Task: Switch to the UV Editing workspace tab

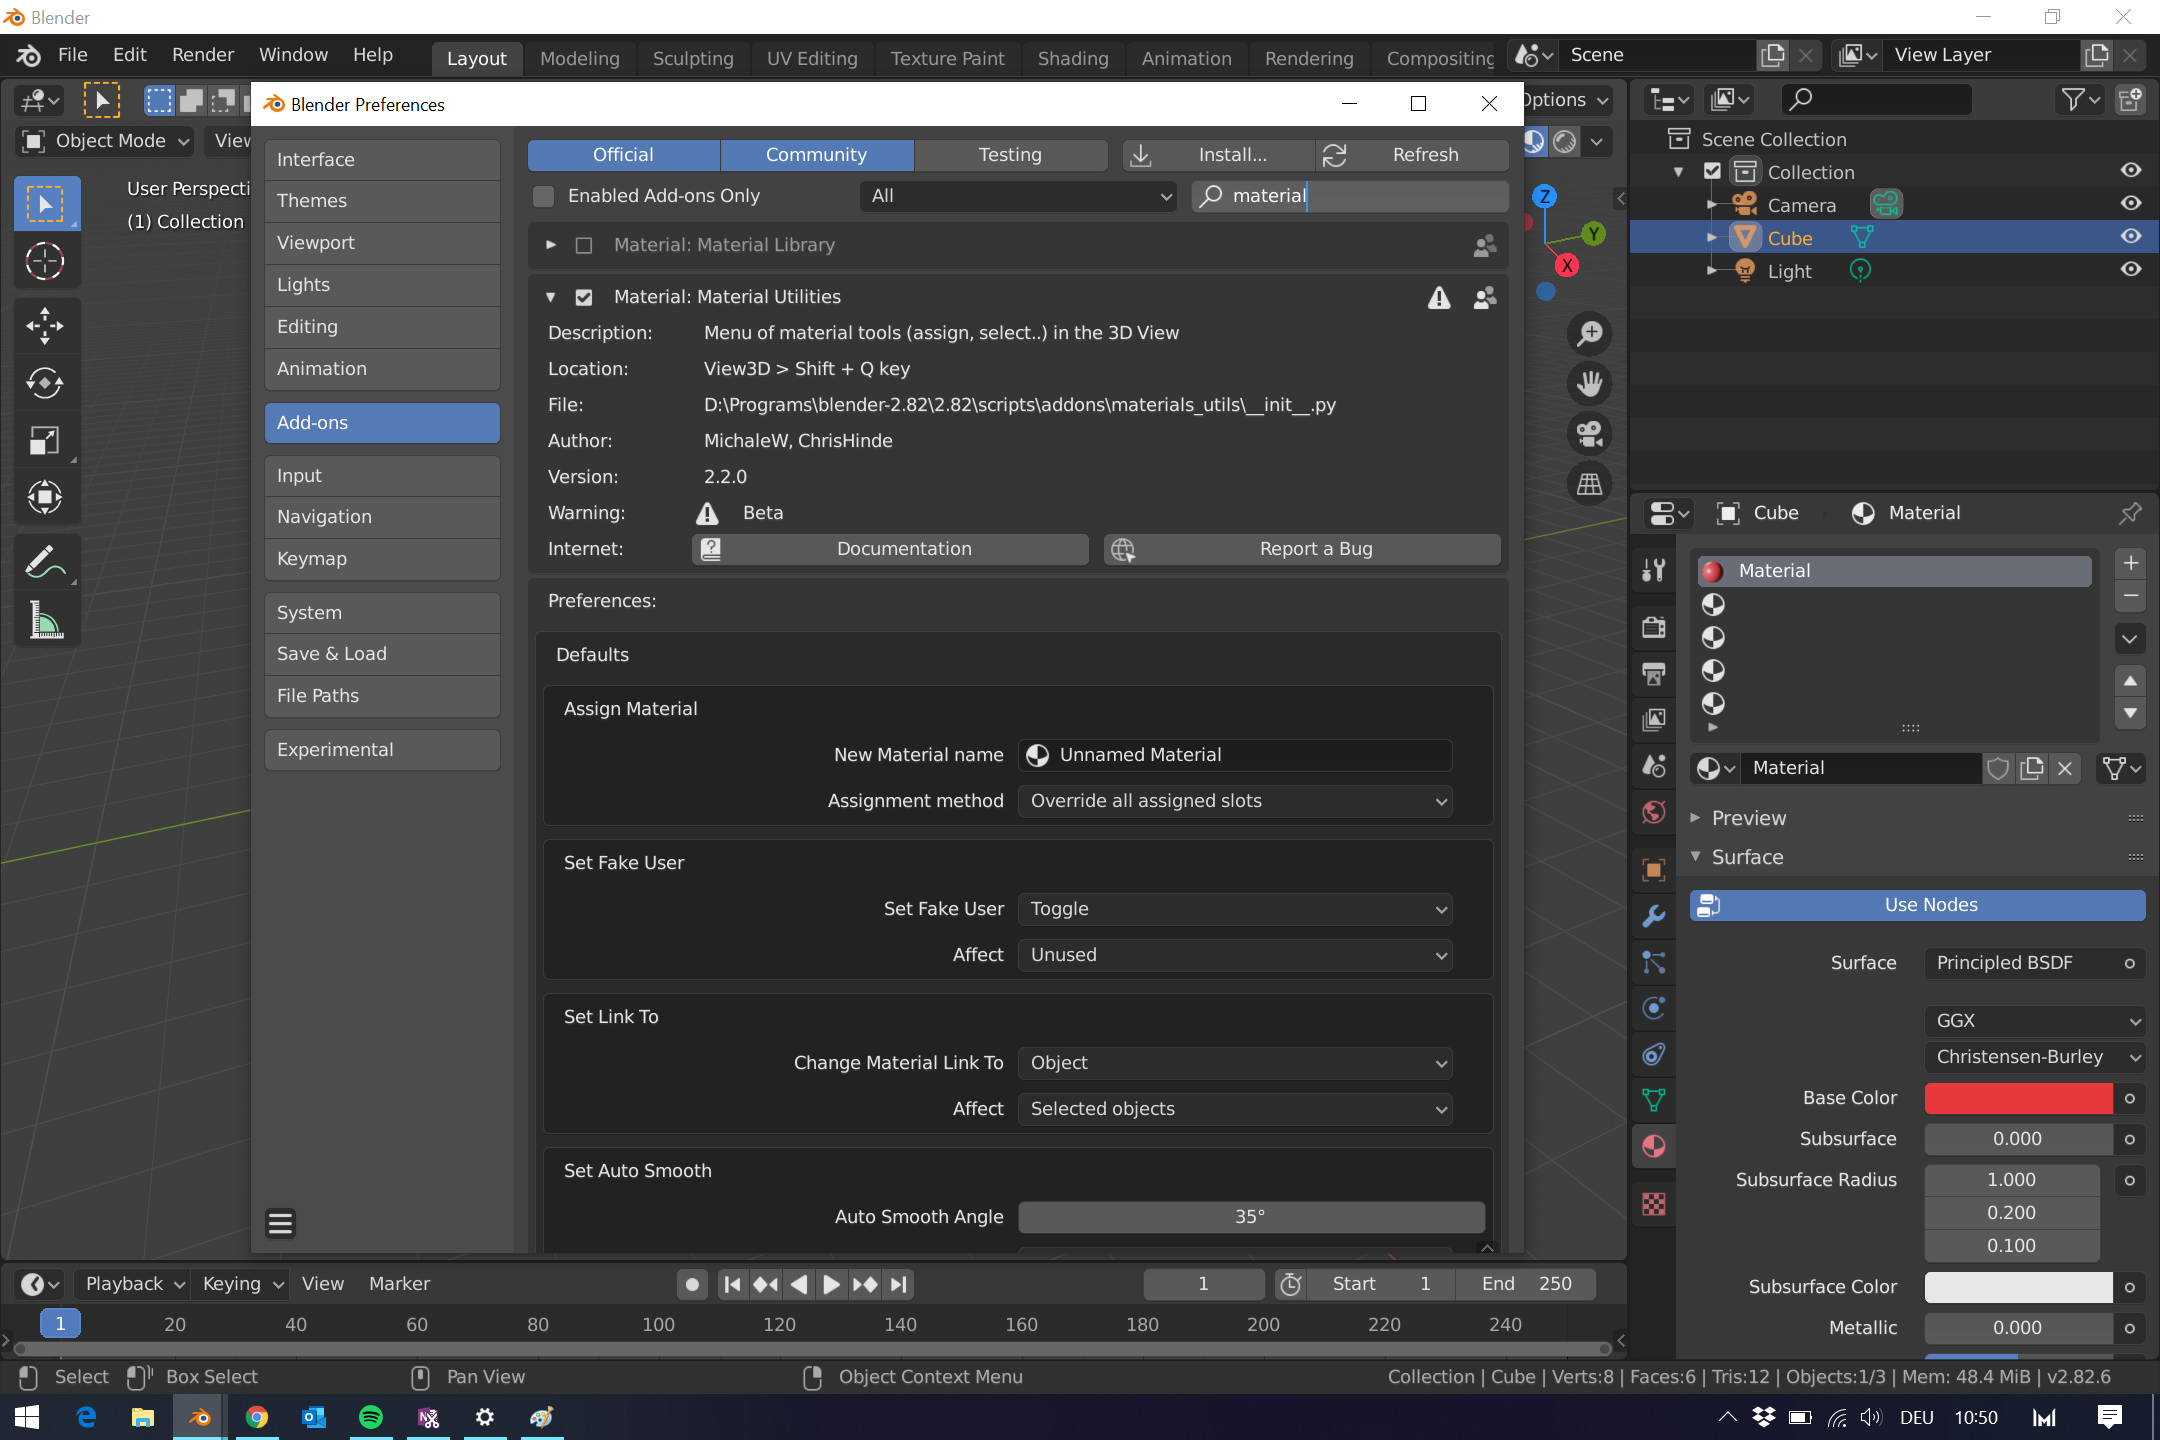Action: 812,58
